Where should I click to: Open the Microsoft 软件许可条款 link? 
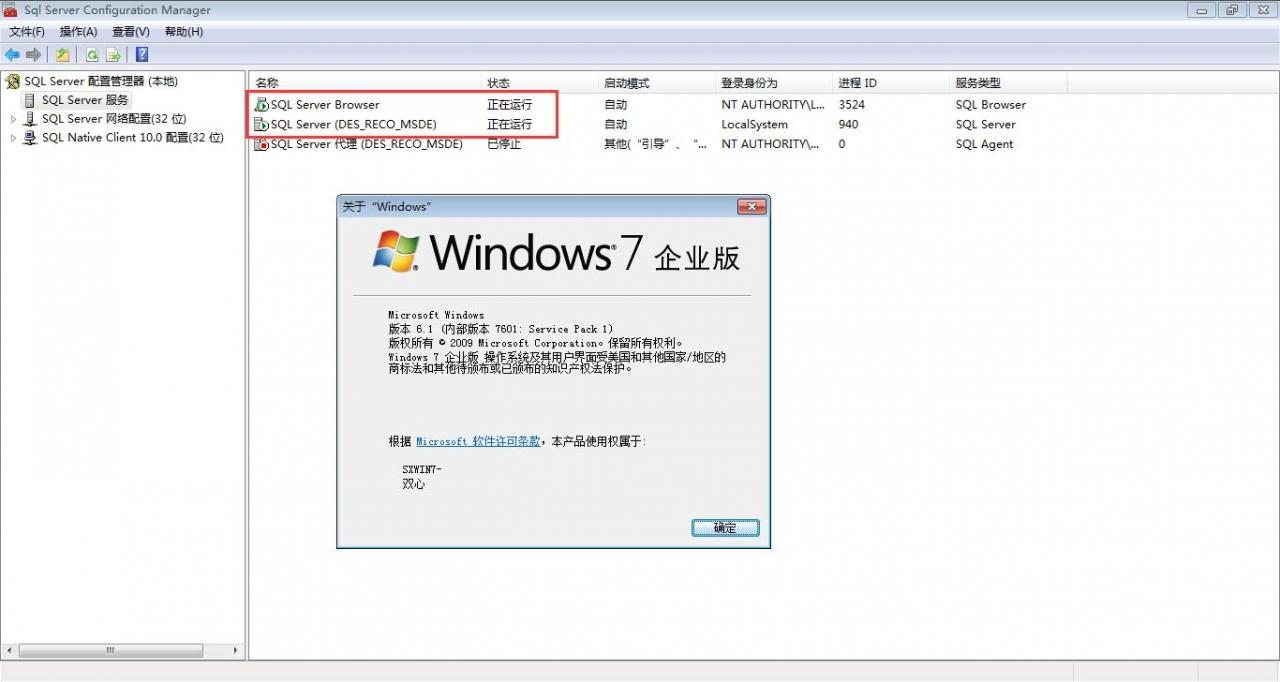[479, 441]
